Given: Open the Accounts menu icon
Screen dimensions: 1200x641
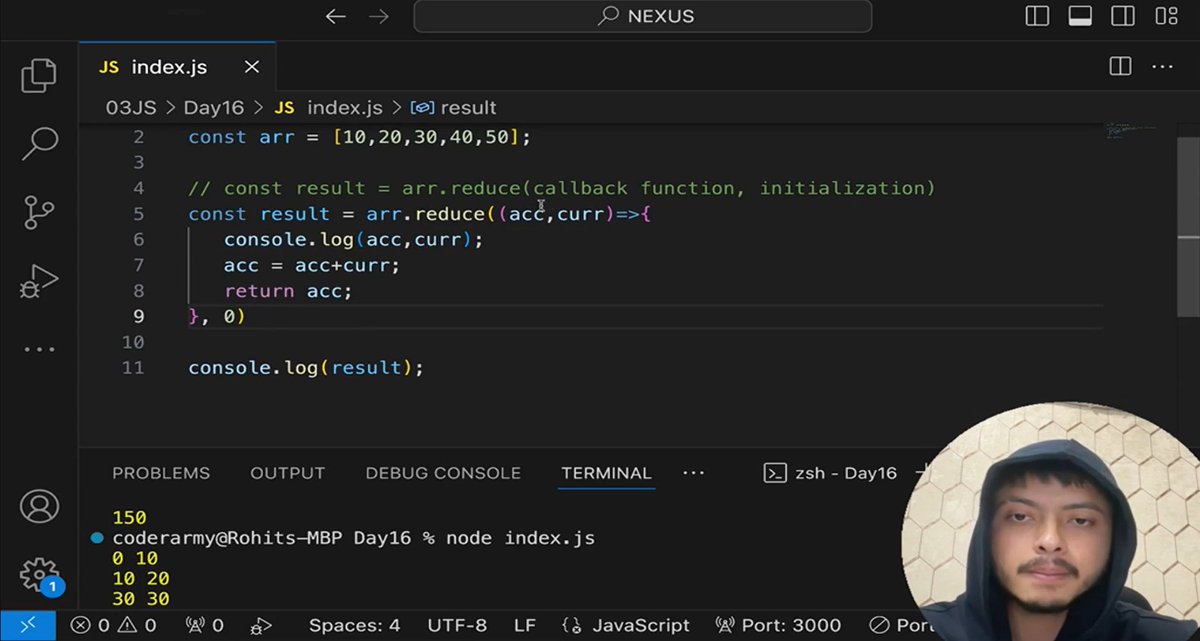Looking at the screenshot, I should coord(39,506).
